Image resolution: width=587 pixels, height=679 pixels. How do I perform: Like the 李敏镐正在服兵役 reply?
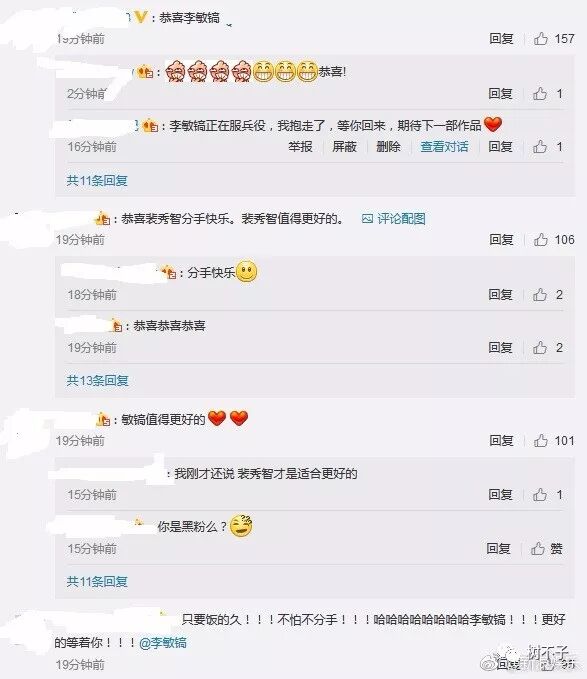(540, 147)
